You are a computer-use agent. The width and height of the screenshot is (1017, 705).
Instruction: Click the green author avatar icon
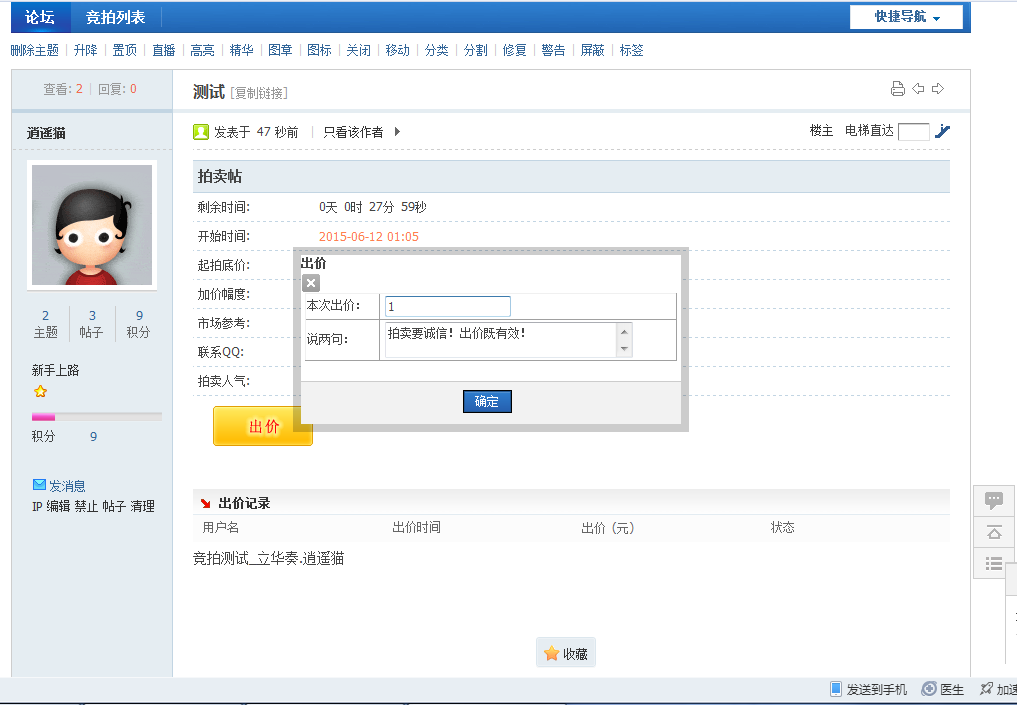pyautogui.click(x=200, y=132)
